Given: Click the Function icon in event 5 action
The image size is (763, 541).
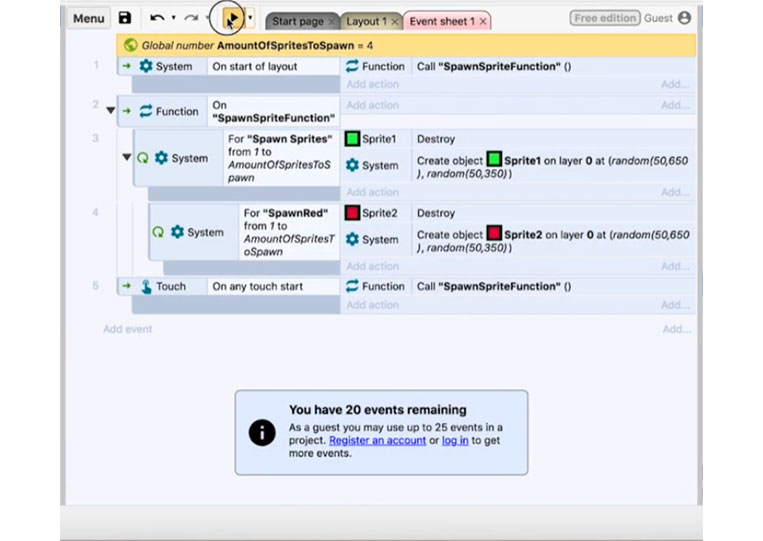Looking at the screenshot, I should 352,286.
